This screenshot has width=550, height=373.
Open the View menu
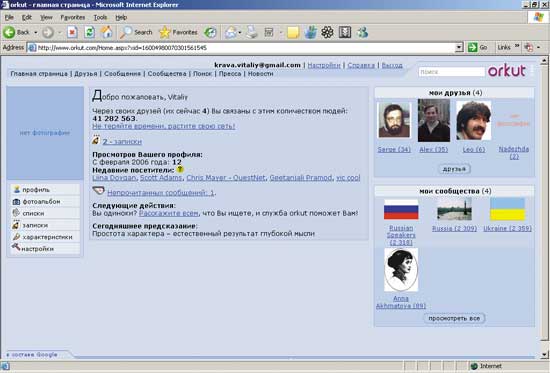point(46,17)
